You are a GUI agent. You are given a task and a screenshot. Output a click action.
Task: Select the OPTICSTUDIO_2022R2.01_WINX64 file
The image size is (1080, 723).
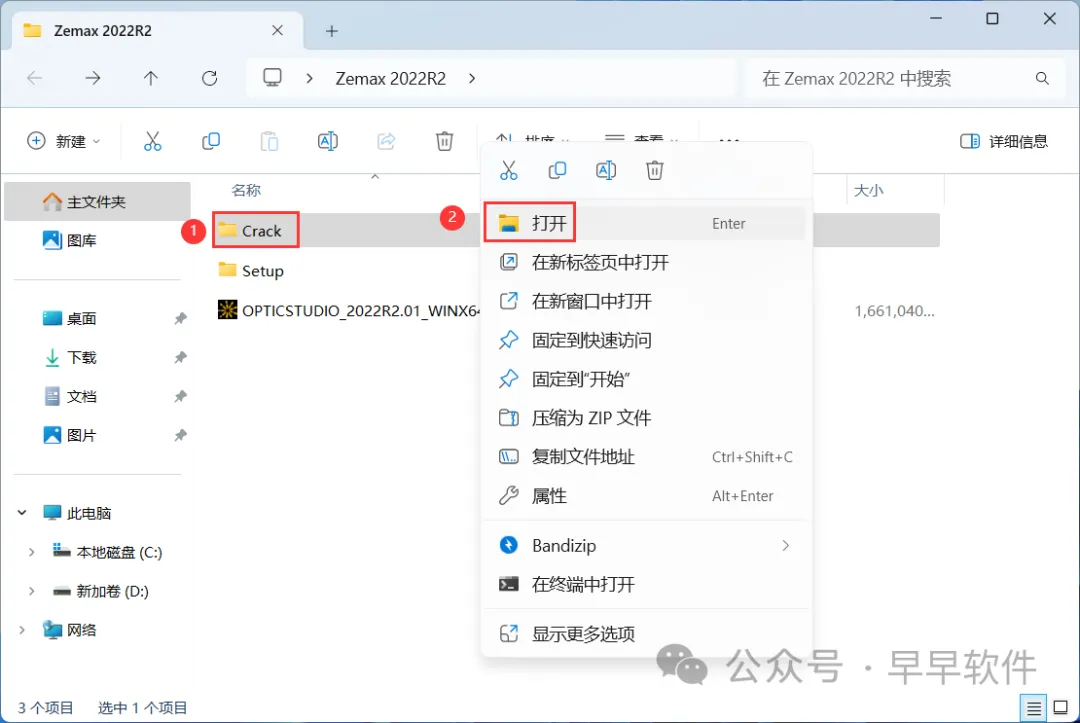348,311
